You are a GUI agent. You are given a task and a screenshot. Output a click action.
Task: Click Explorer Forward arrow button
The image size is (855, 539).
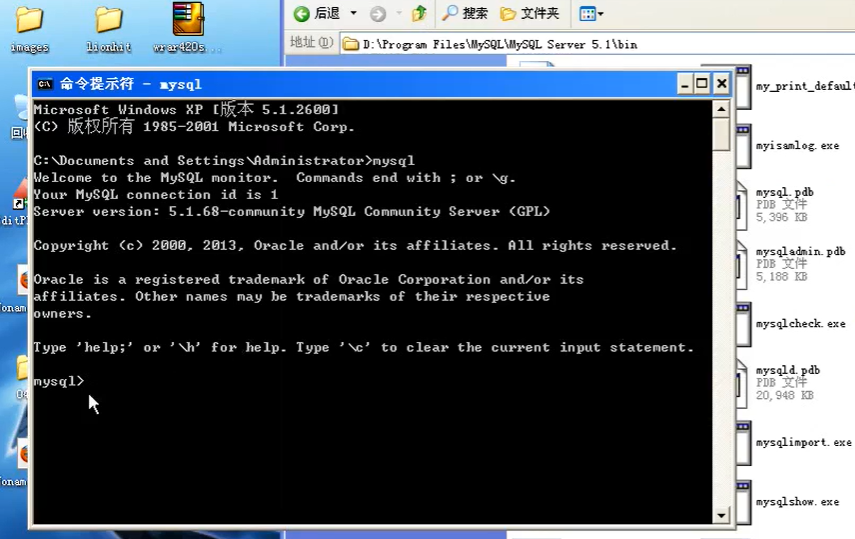click(x=378, y=14)
